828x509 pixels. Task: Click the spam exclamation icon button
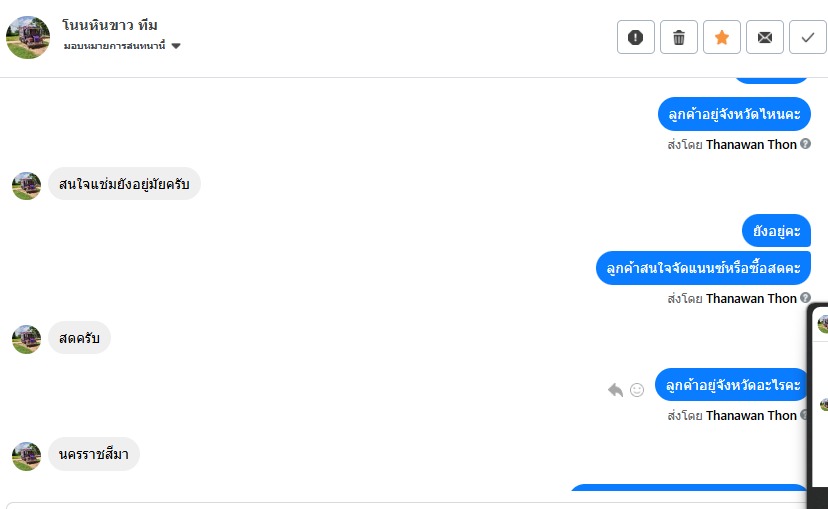pyautogui.click(x=636, y=38)
